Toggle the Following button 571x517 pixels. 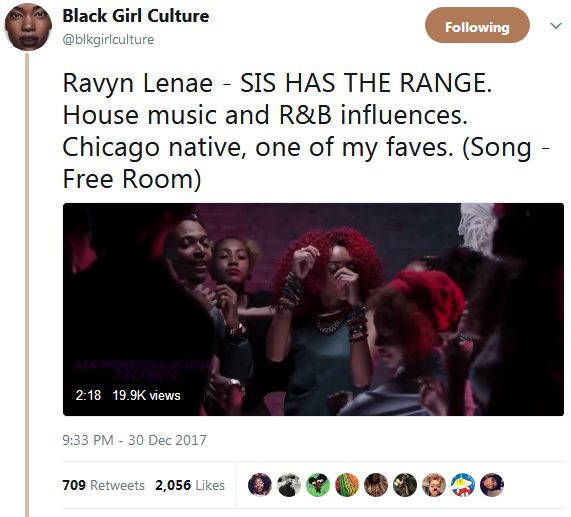point(477,25)
